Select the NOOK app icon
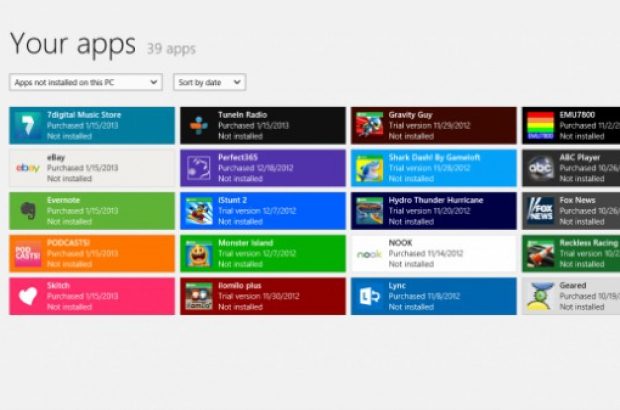Image resolution: width=620 pixels, height=410 pixels. [x=370, y=254]
